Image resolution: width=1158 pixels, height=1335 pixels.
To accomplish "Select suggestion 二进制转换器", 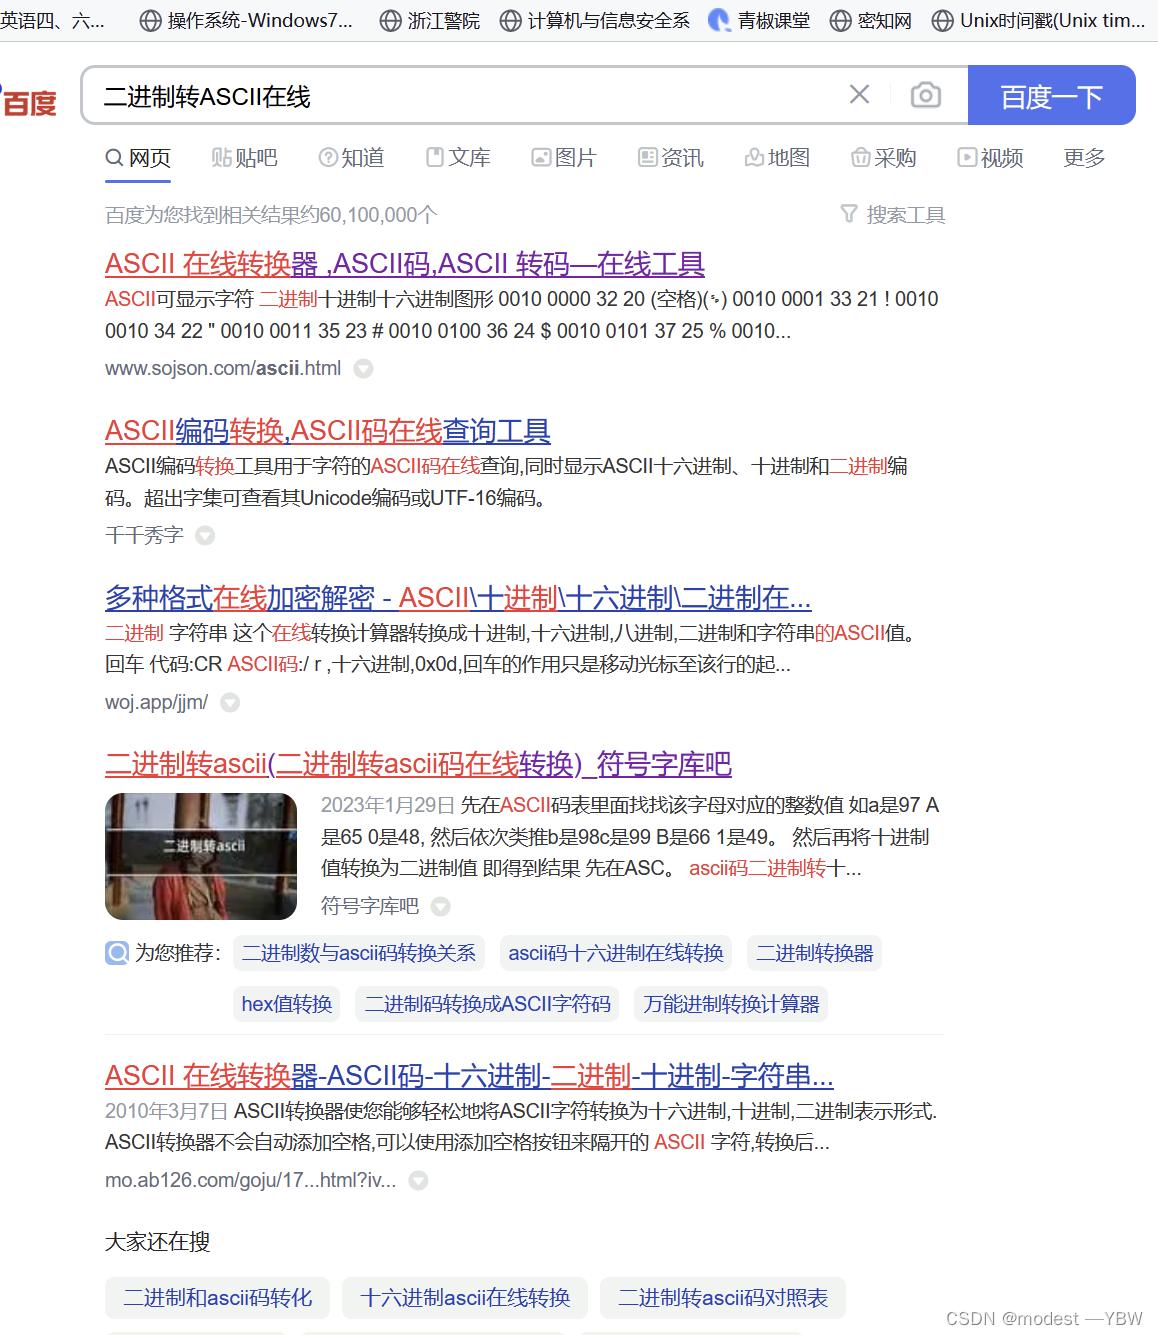I will click(815, 953).
